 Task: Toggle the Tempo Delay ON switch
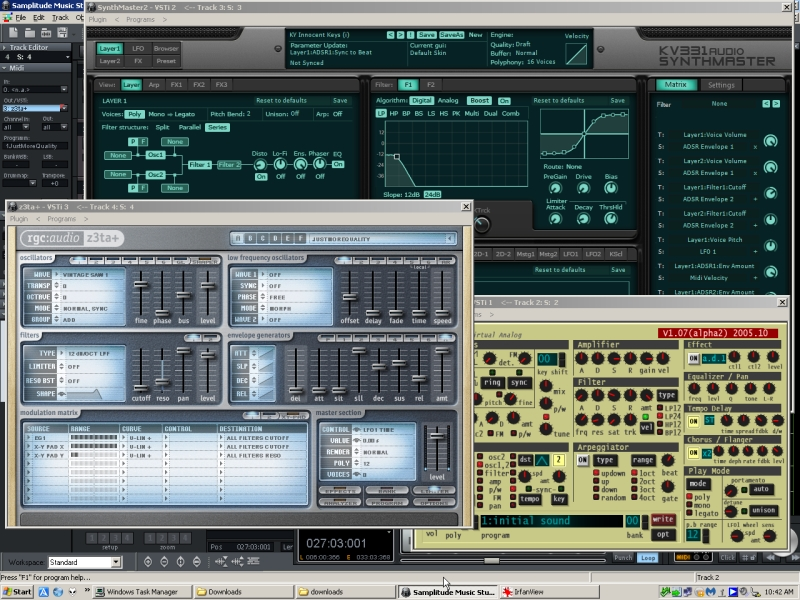tap(694, 420)
